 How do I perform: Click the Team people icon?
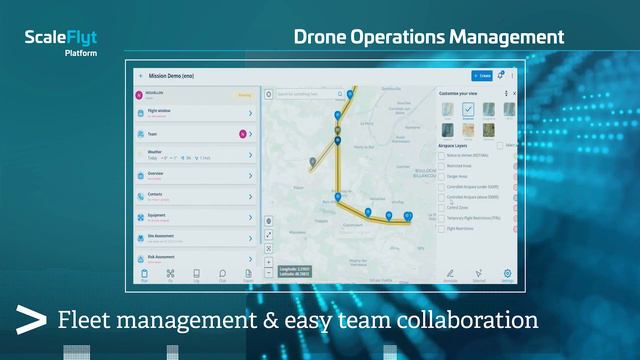(x=141, y=134)
